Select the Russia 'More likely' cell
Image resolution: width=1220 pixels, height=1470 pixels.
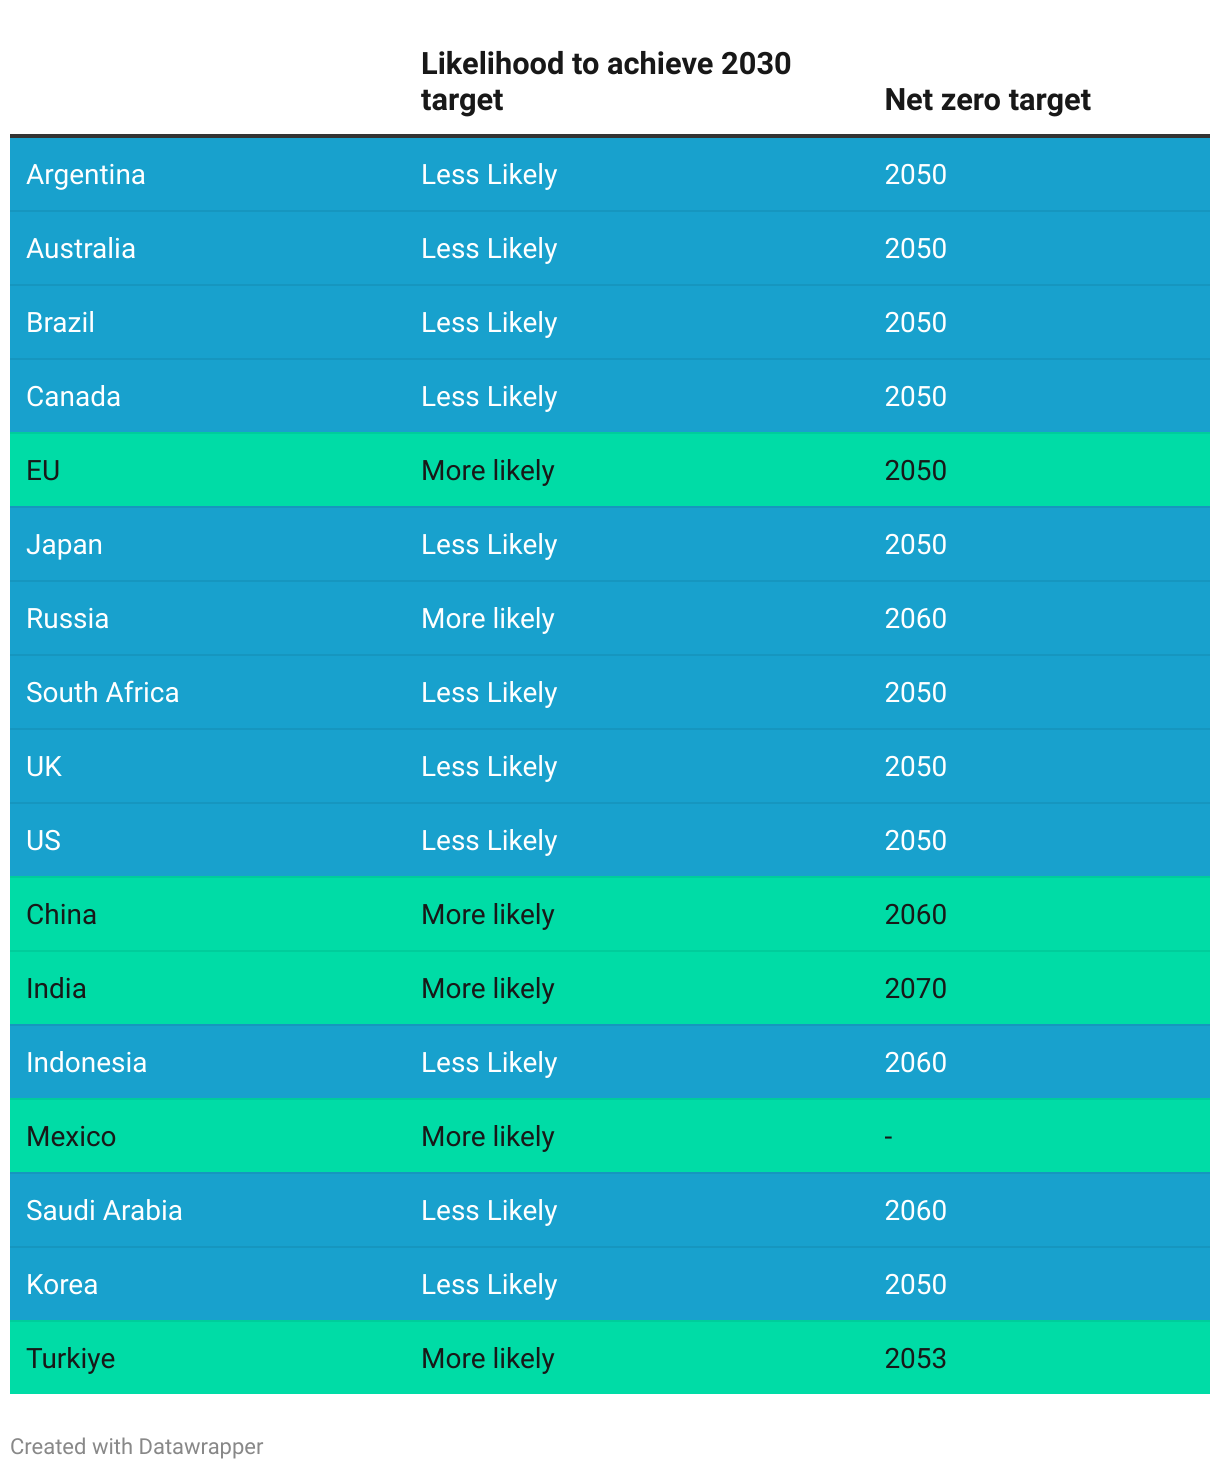point(488,619)
